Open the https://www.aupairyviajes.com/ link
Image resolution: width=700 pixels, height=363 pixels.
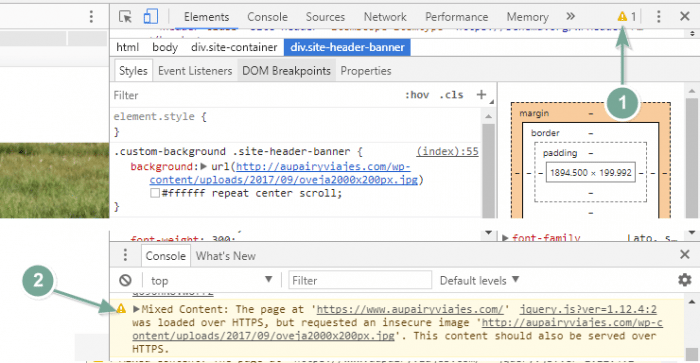coord(410,309)
